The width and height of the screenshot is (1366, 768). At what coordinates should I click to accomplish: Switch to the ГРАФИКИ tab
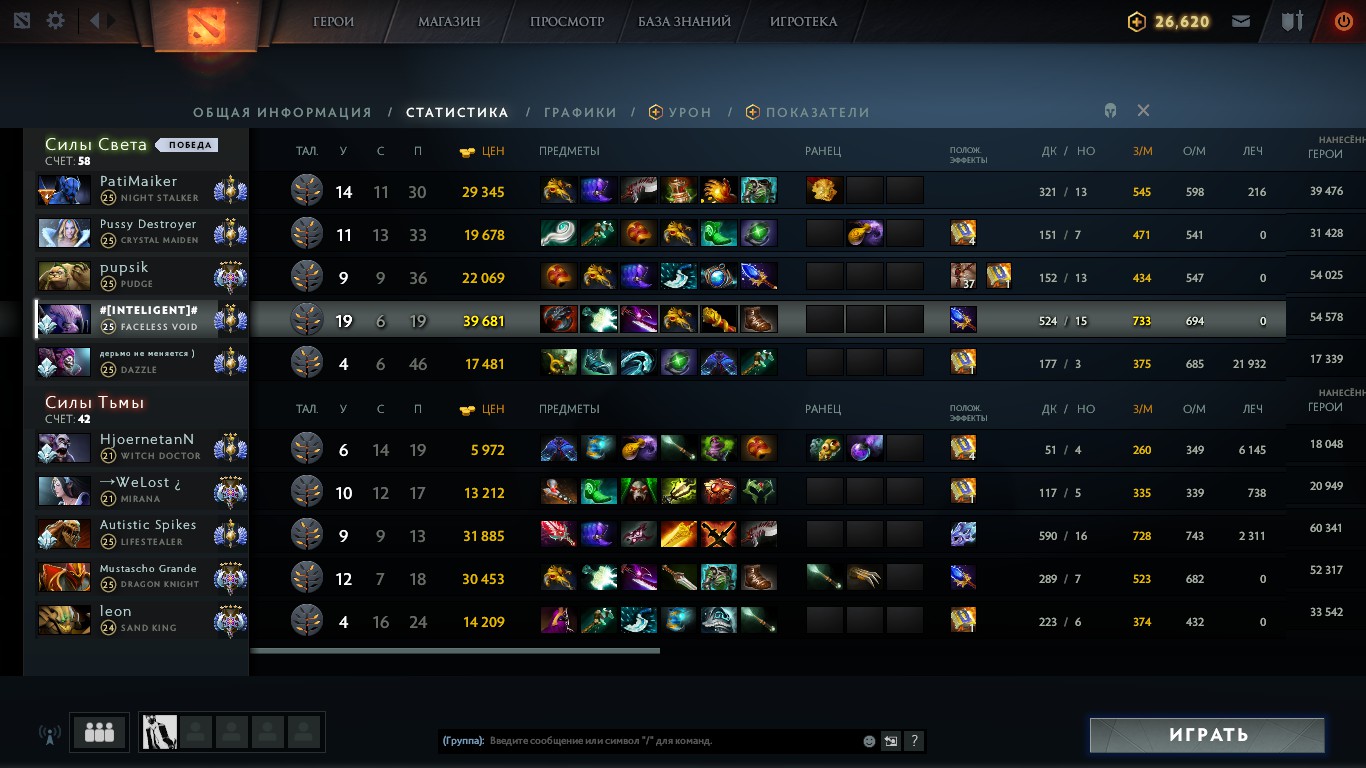click(x=580, y=113)
